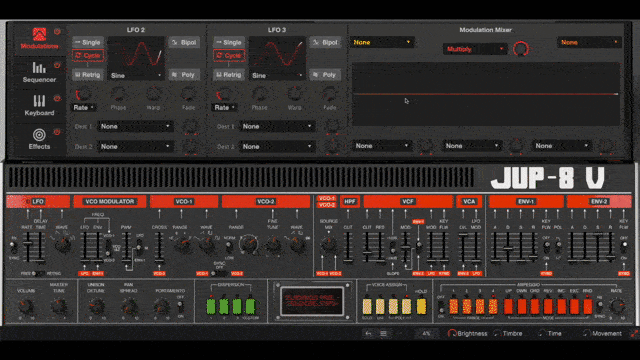Click the Brightness macro knob
This screenshot has height=360, width=640.
(452, 333)
